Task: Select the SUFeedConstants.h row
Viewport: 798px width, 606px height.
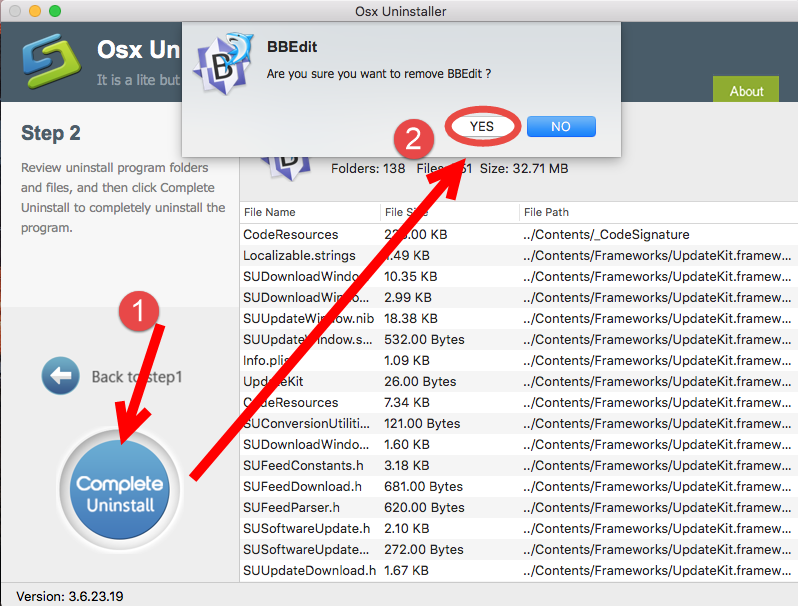Action: (x=519, y=466)
